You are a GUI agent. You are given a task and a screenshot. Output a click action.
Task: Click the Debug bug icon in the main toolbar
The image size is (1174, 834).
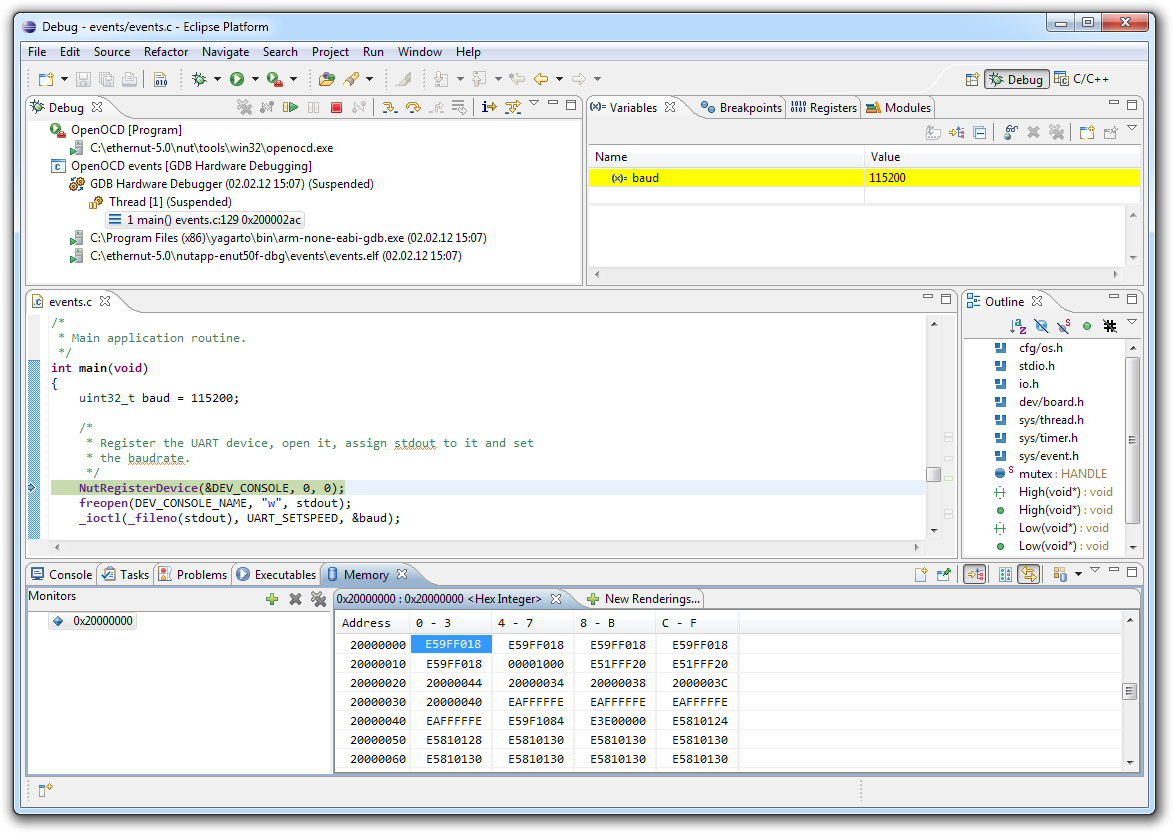click(199, 79)
